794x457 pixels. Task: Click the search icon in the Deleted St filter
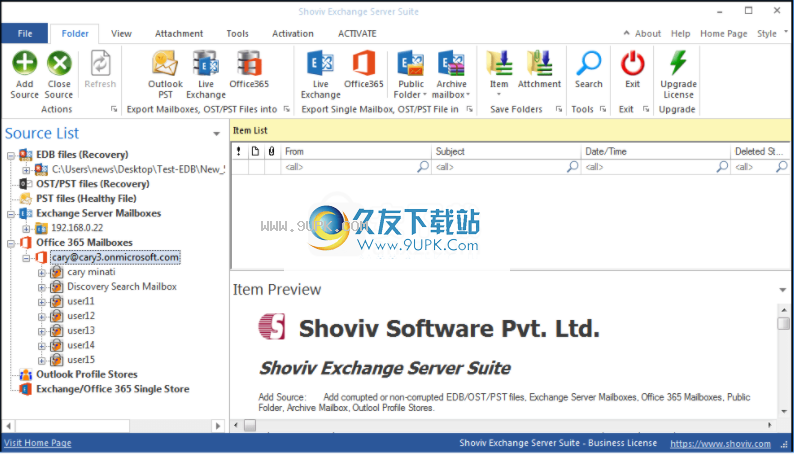[x=782, y=166]
